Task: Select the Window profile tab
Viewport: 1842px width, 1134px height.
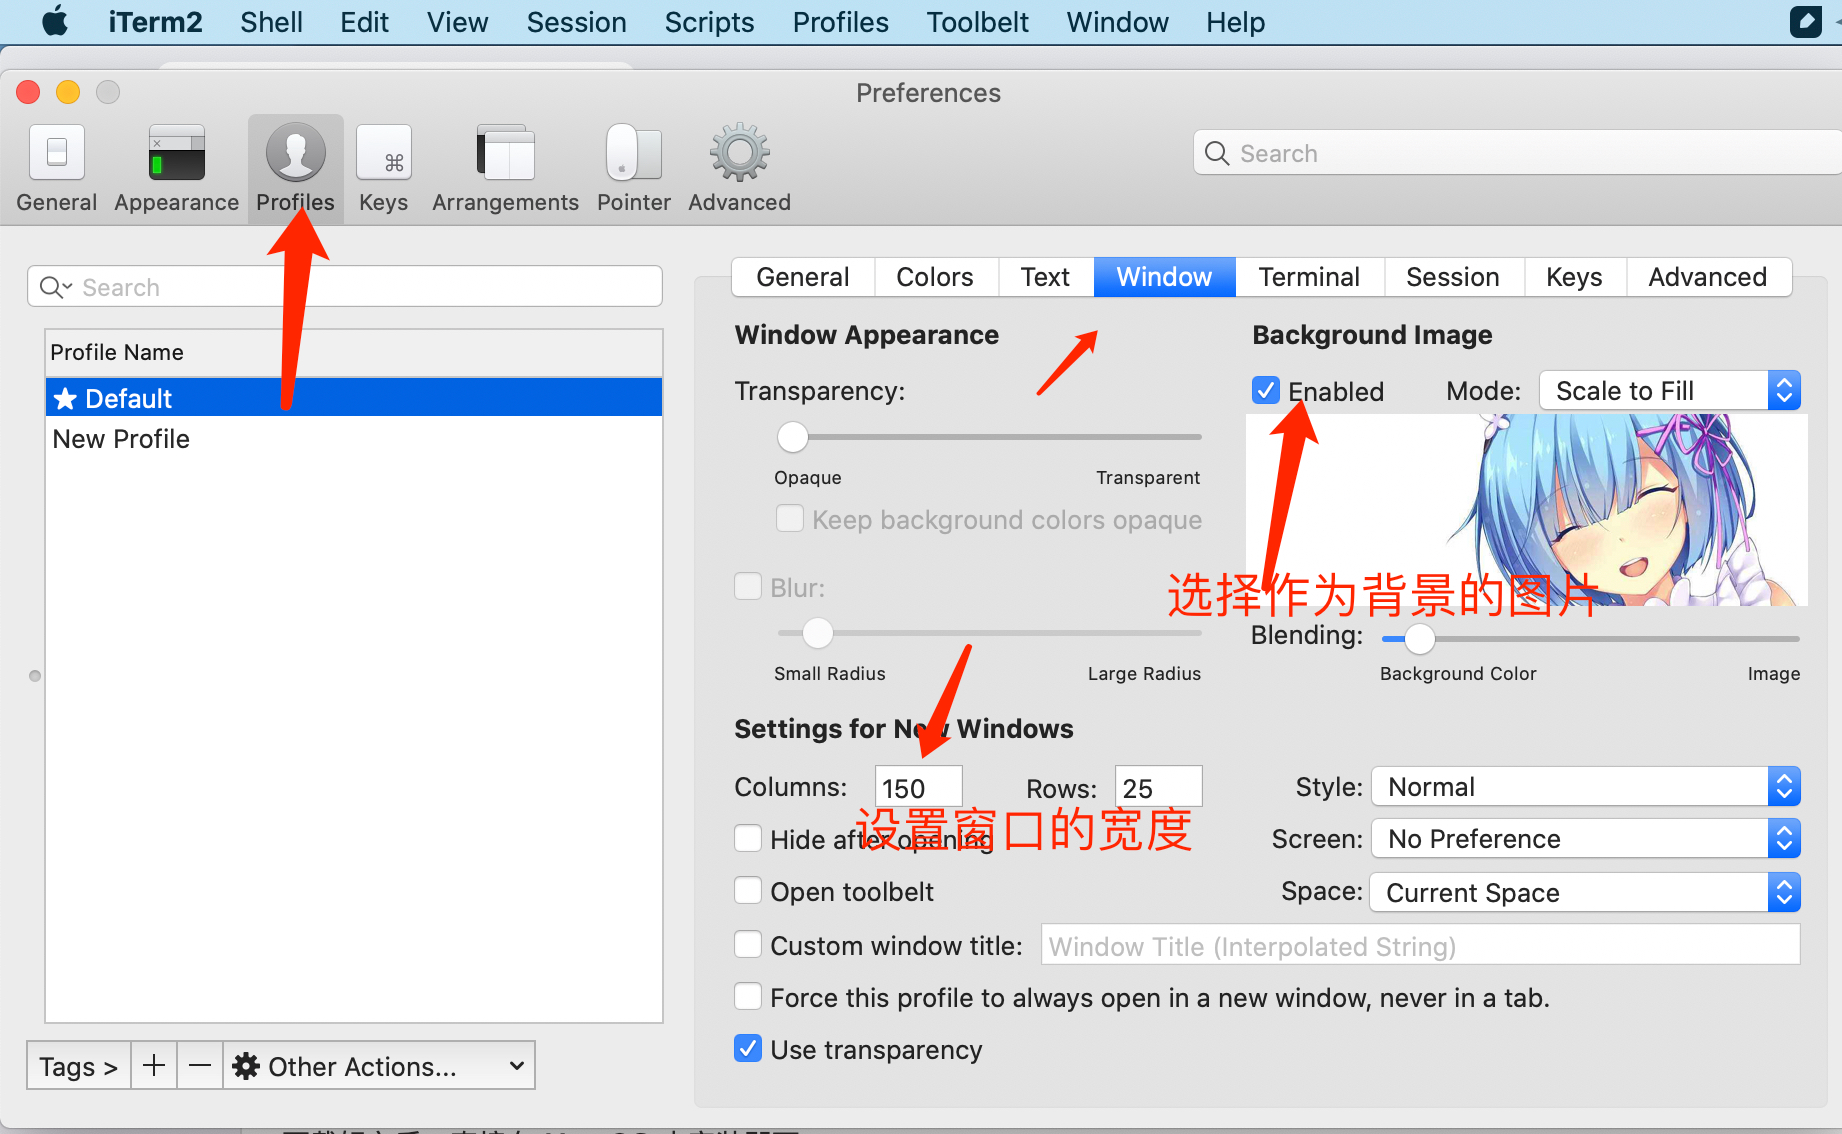Action: tap(1164, 277)
